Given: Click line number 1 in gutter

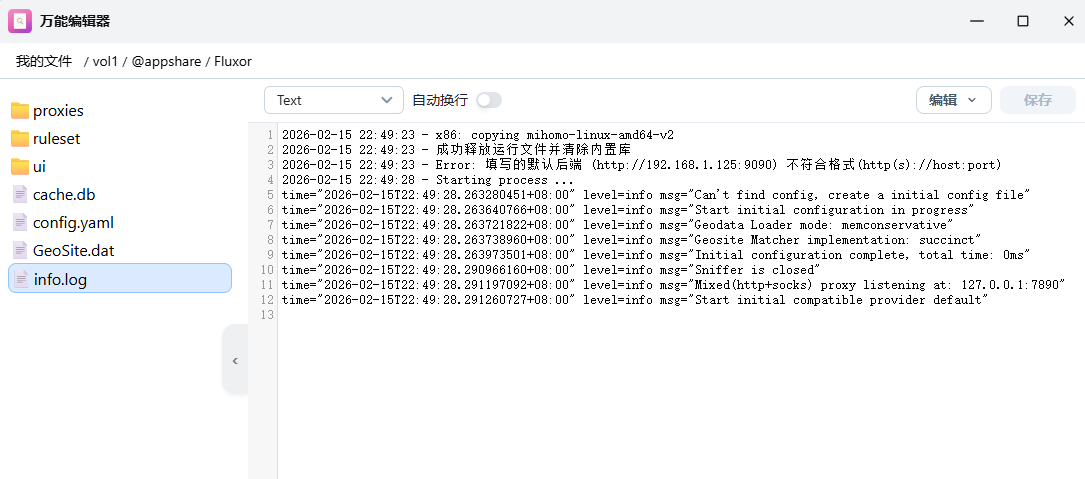Looking at the screenshot, I should point(271,135).
